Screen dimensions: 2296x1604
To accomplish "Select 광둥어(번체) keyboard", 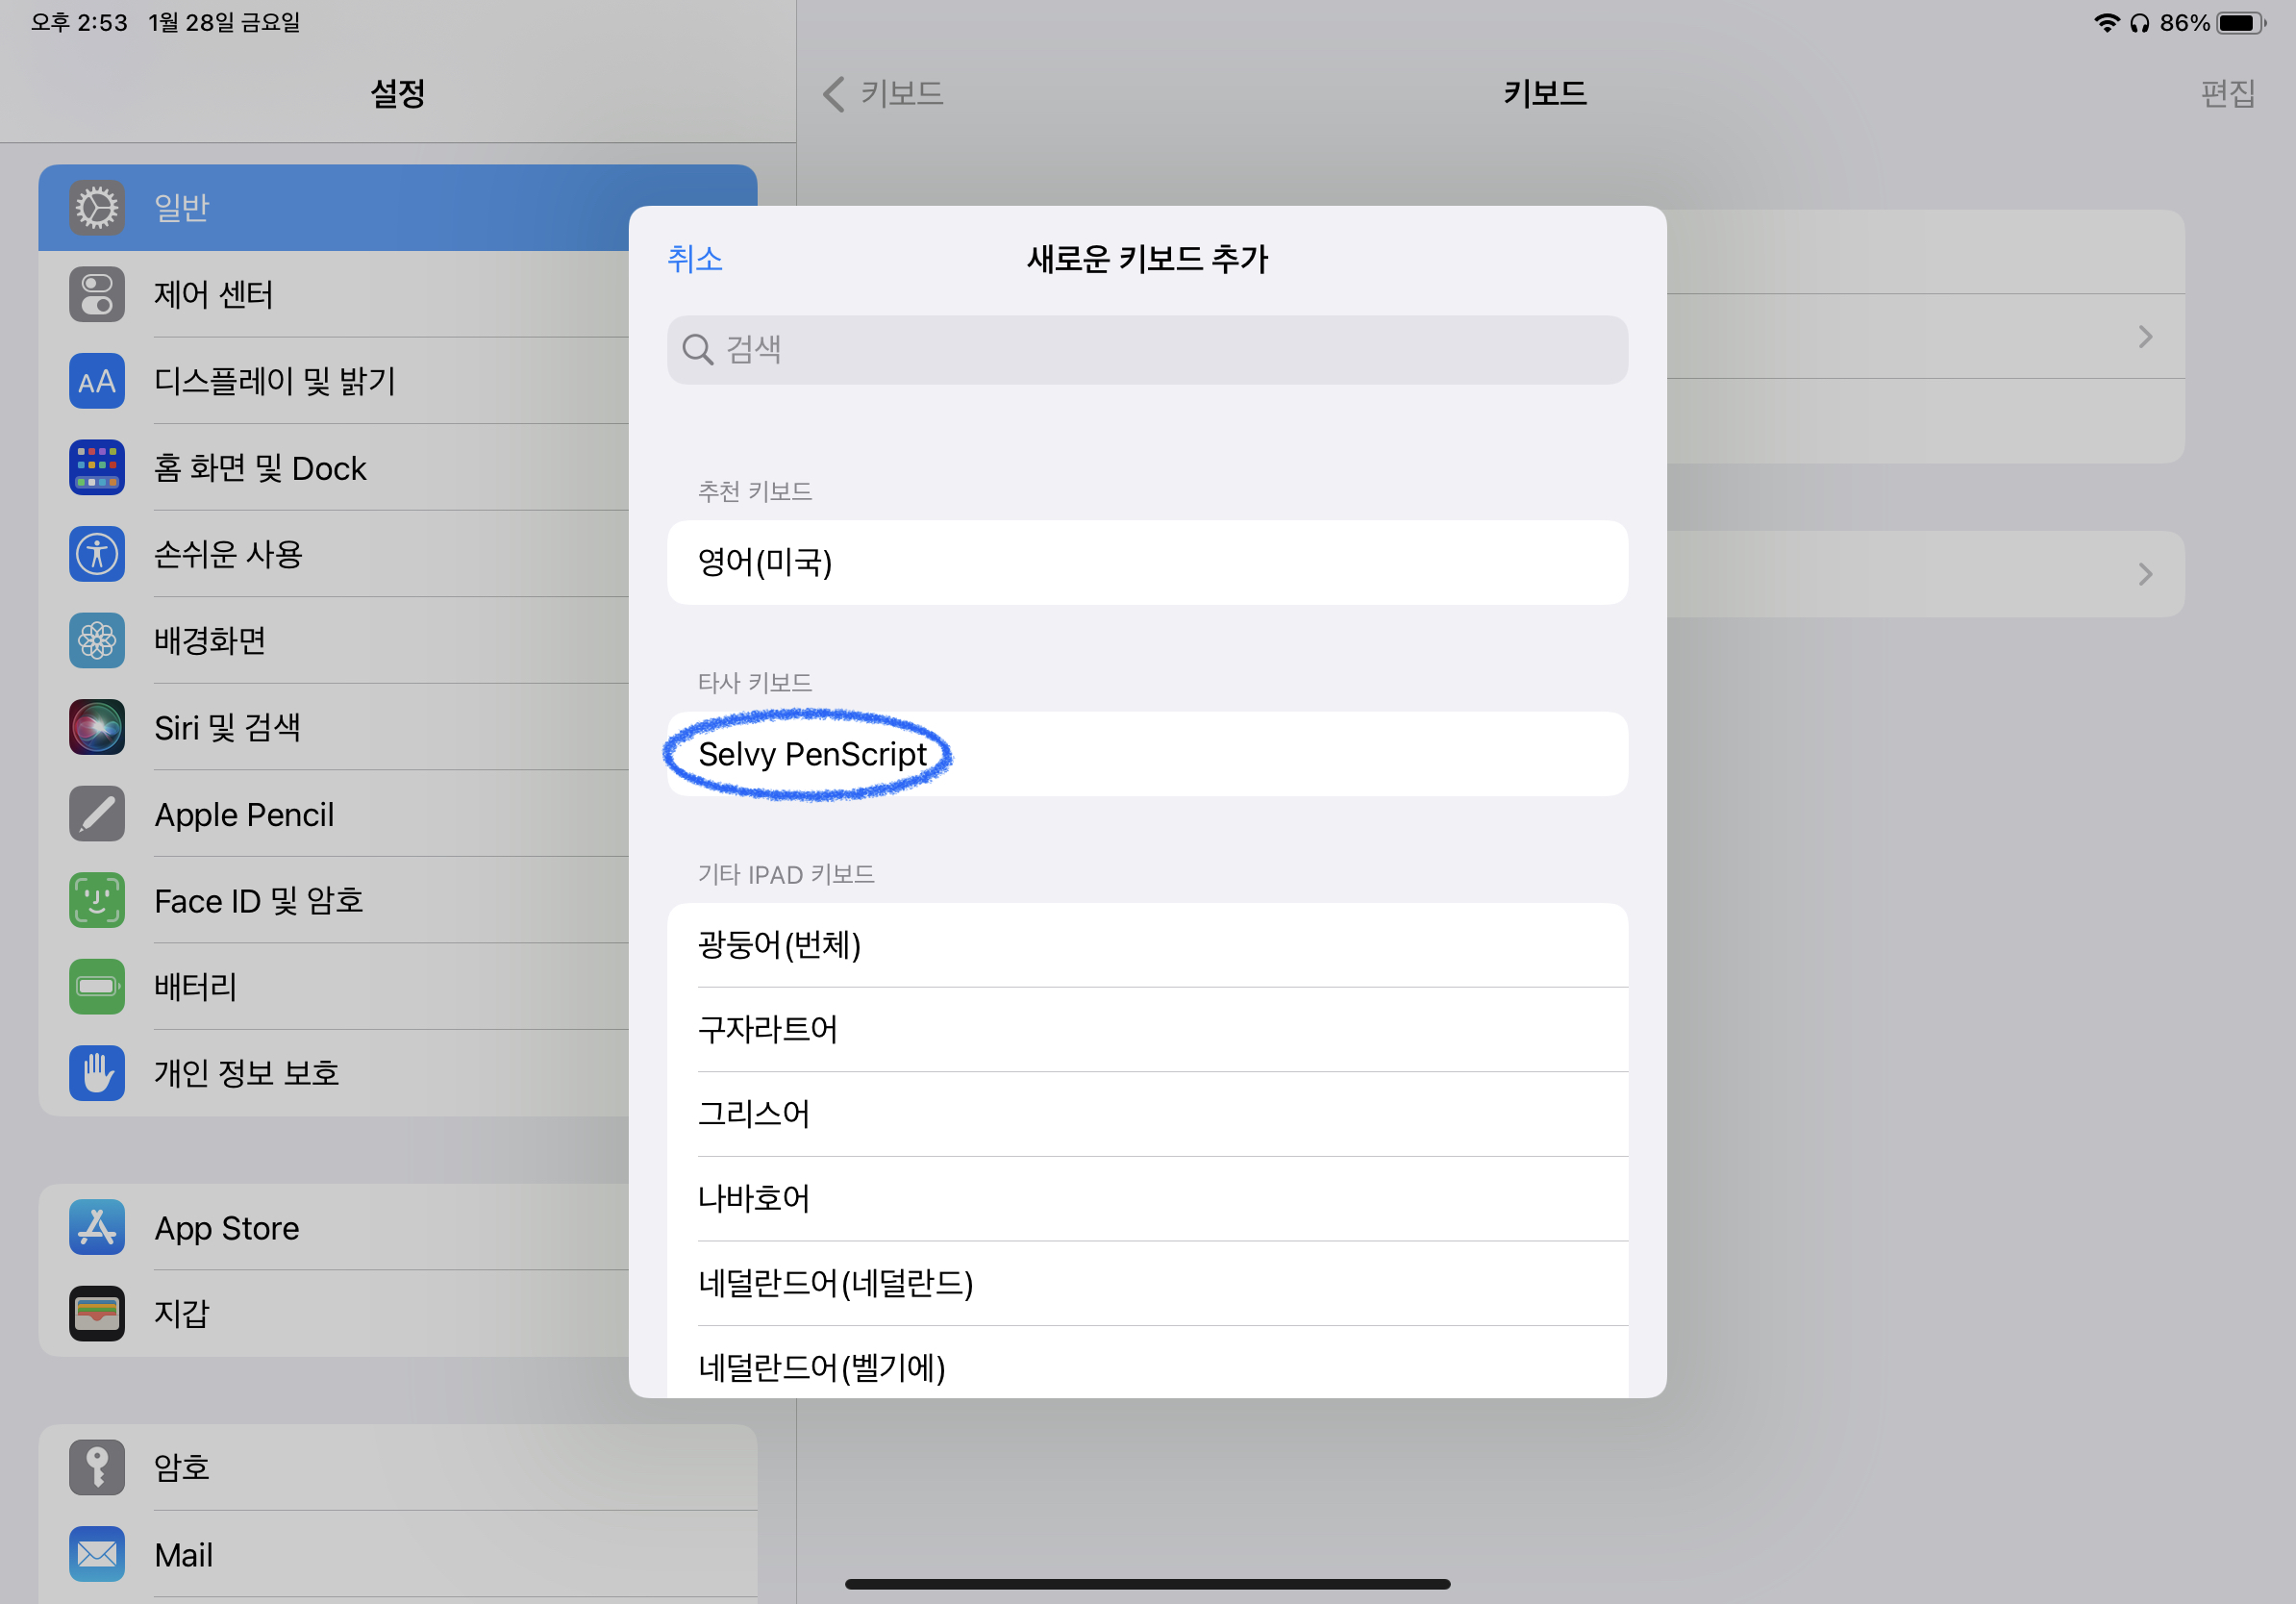I will click(x=1147, y=945).
